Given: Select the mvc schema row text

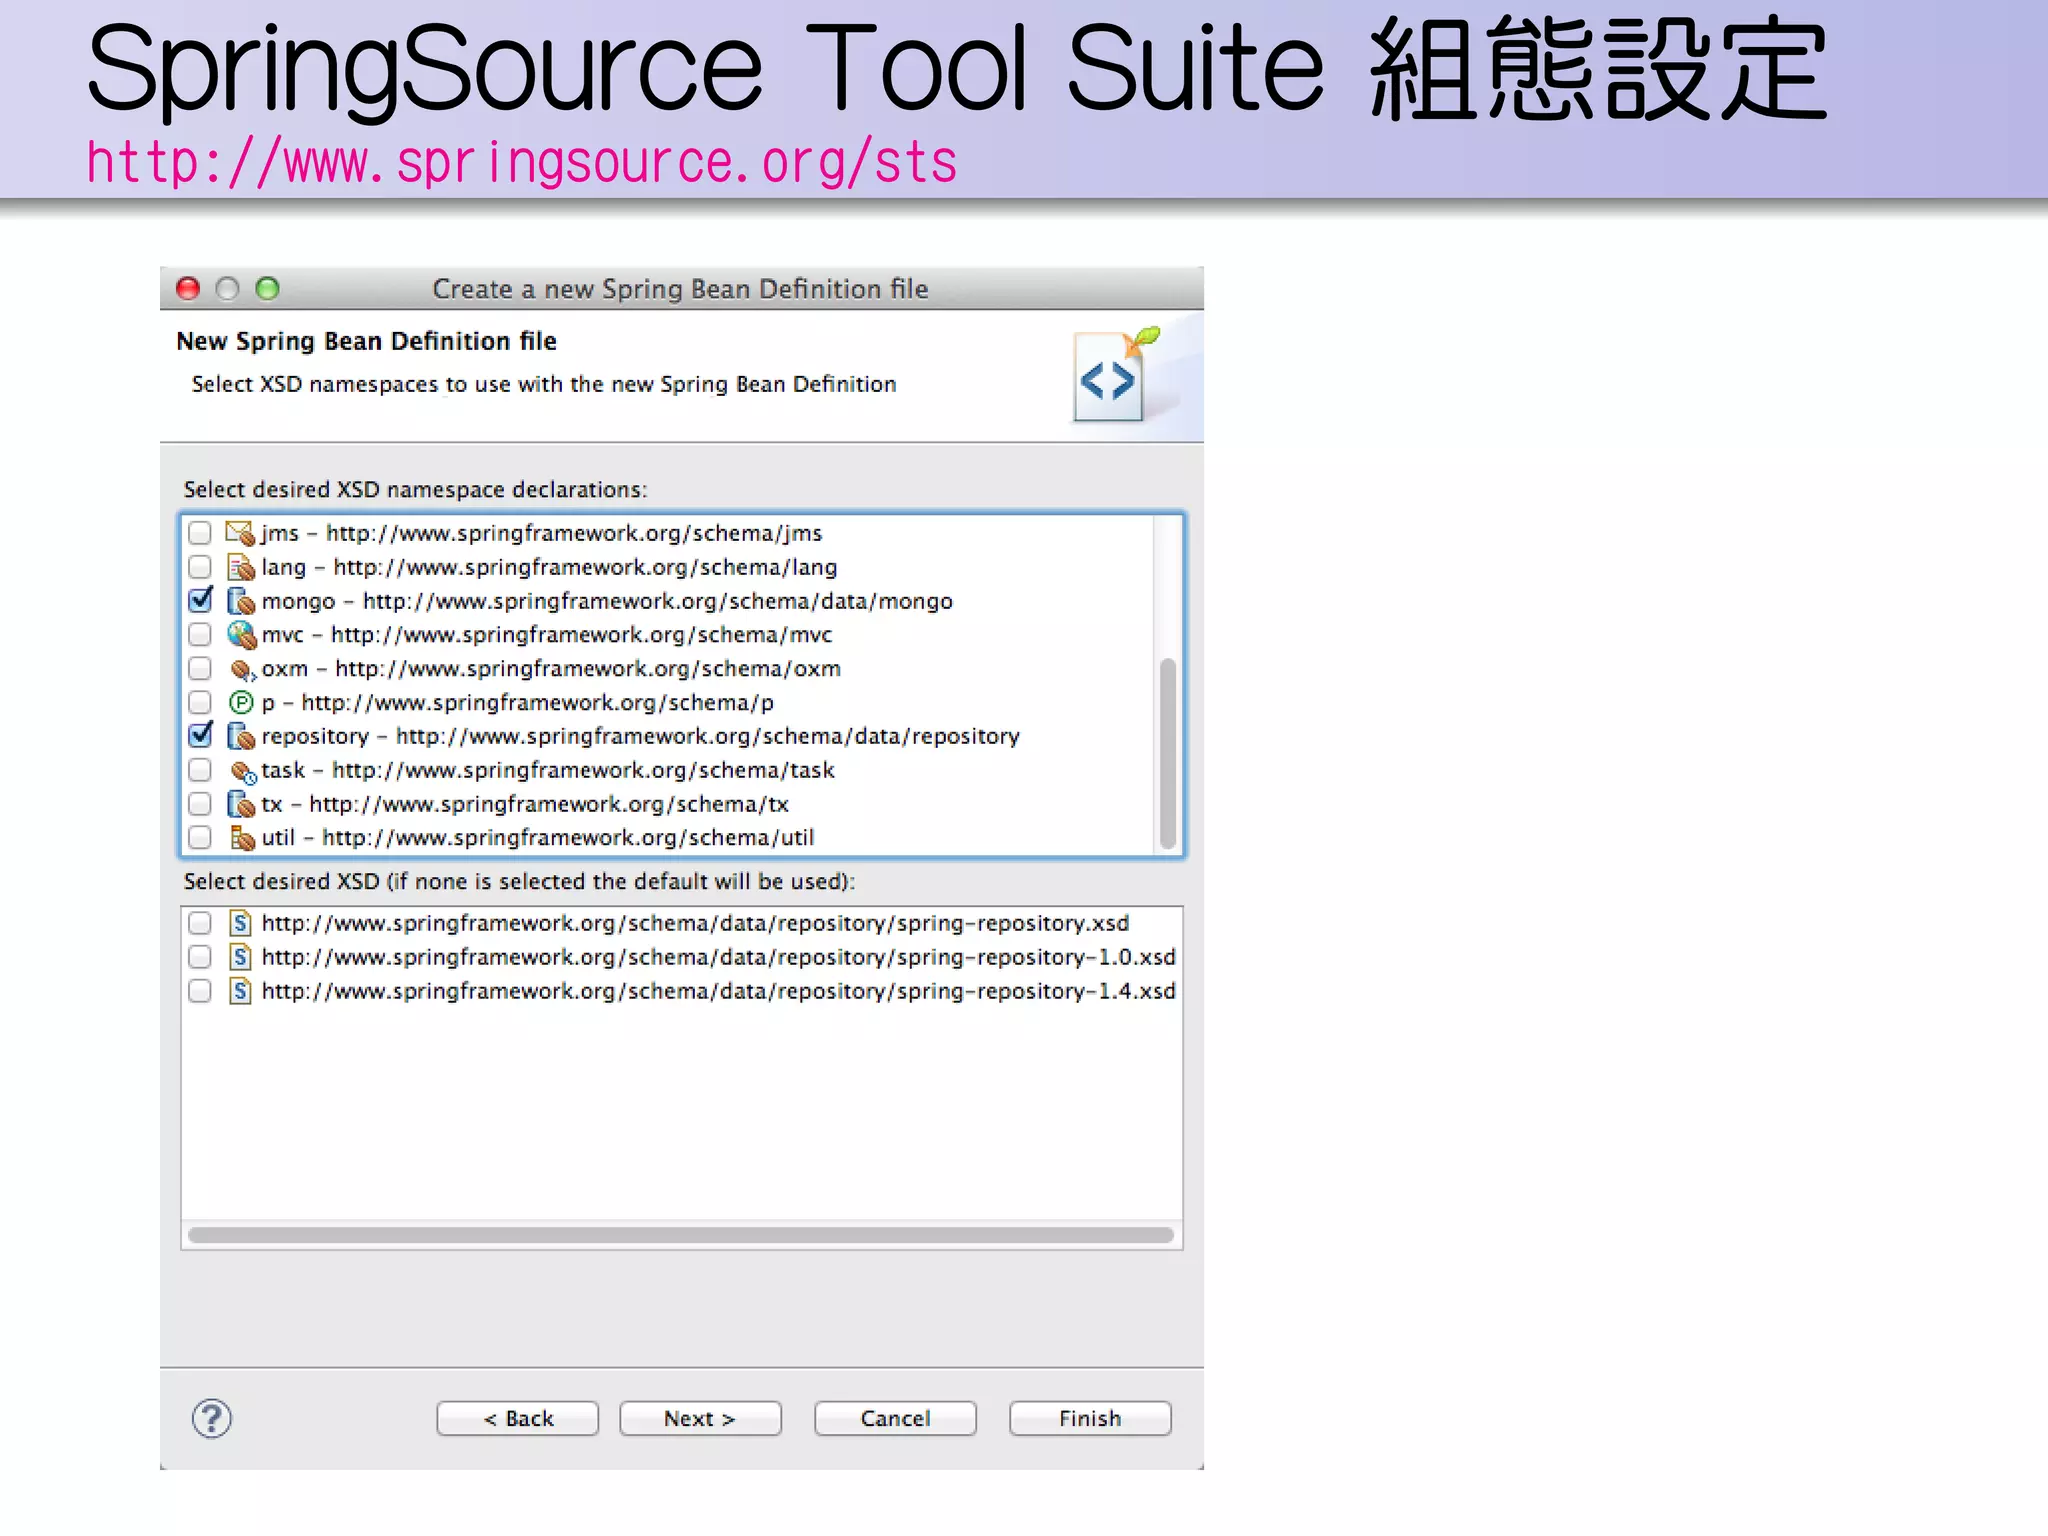Looking at the screenshot, I should pos(546,635).
